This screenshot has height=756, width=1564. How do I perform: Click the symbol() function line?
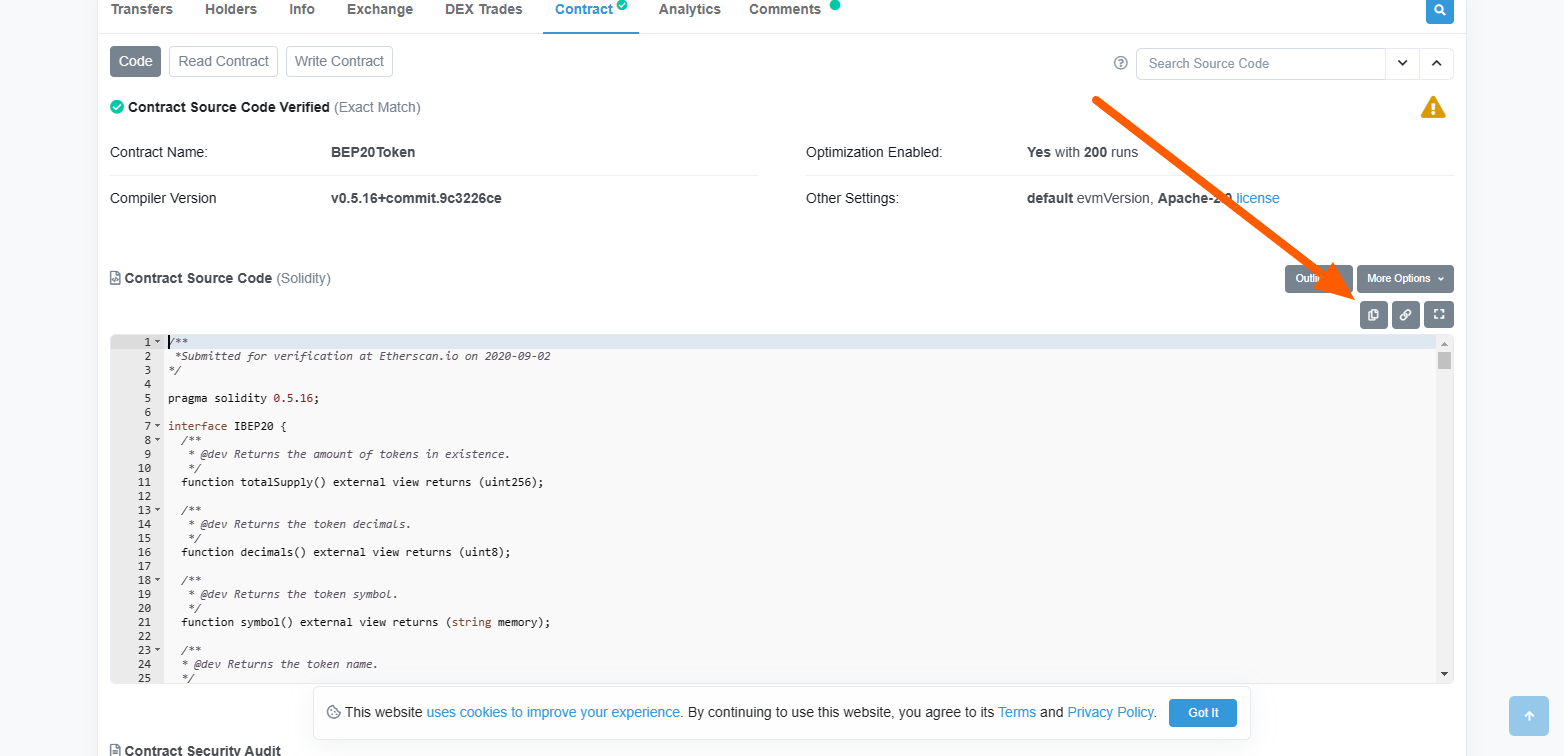[x=366, y=622]
